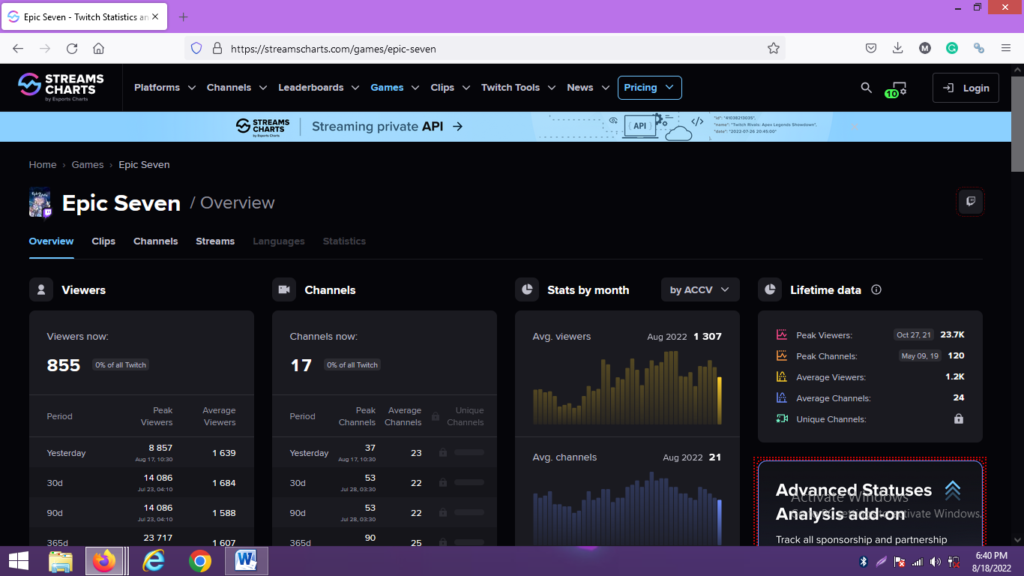Open the 'by ACCV' stats selector
The height and width of the screenshot is (576, 1024).
pyautogui.click(x=699, y=290)
